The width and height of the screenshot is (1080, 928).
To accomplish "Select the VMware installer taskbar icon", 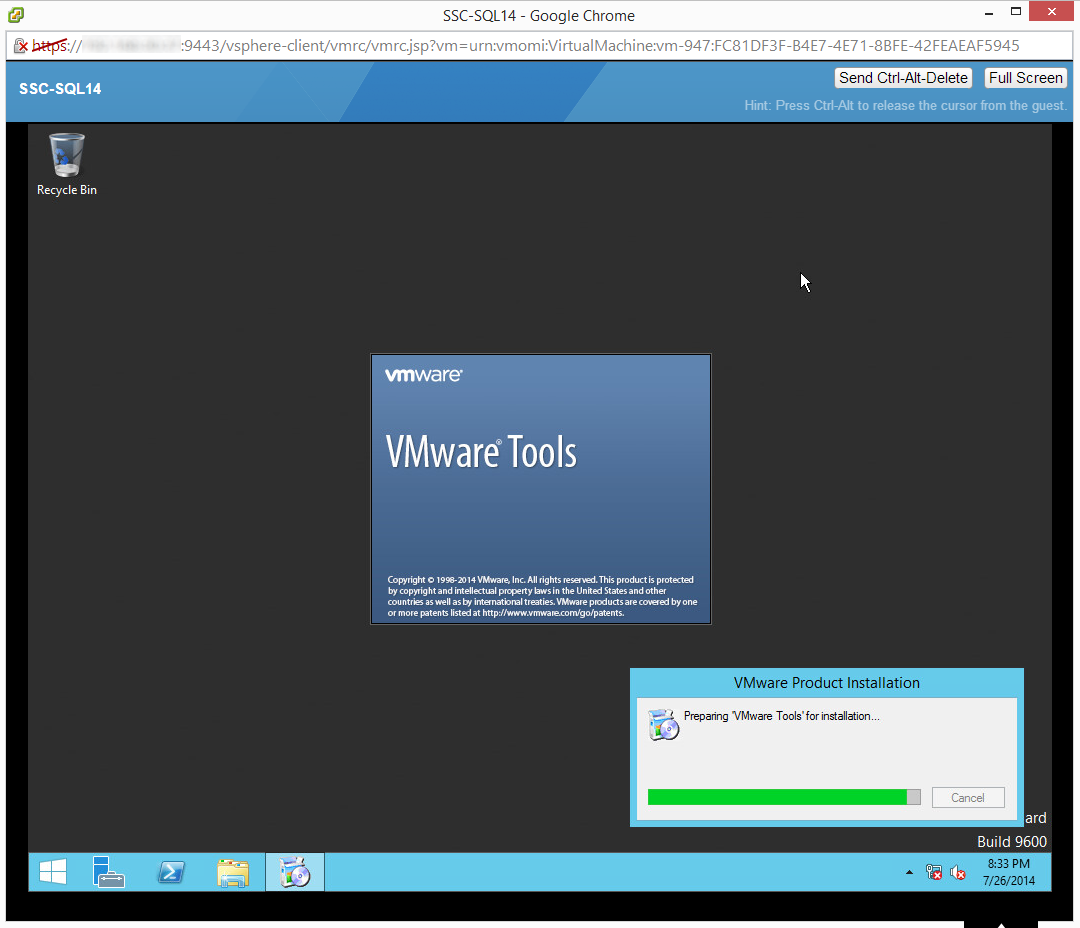I will [295, 872].
